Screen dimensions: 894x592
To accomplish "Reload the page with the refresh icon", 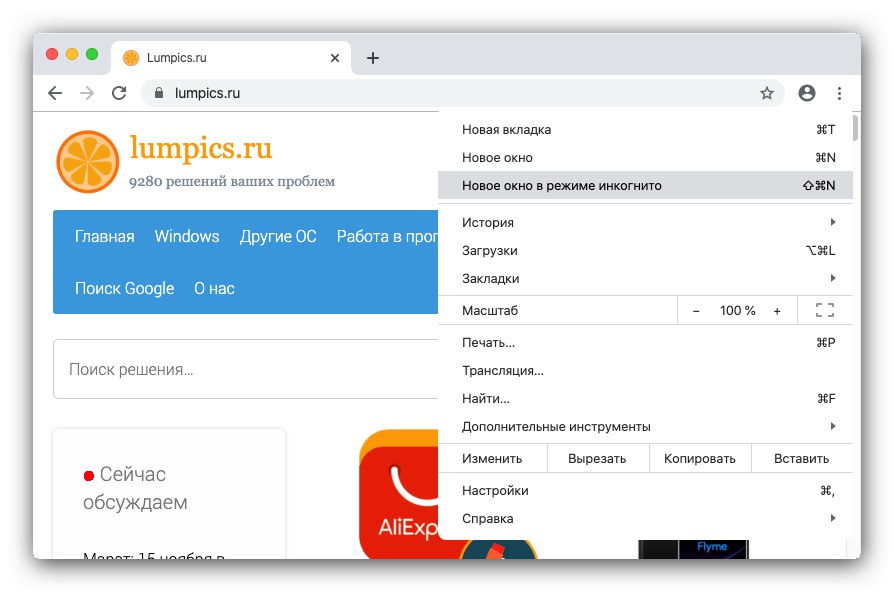I will coord(120,92).
